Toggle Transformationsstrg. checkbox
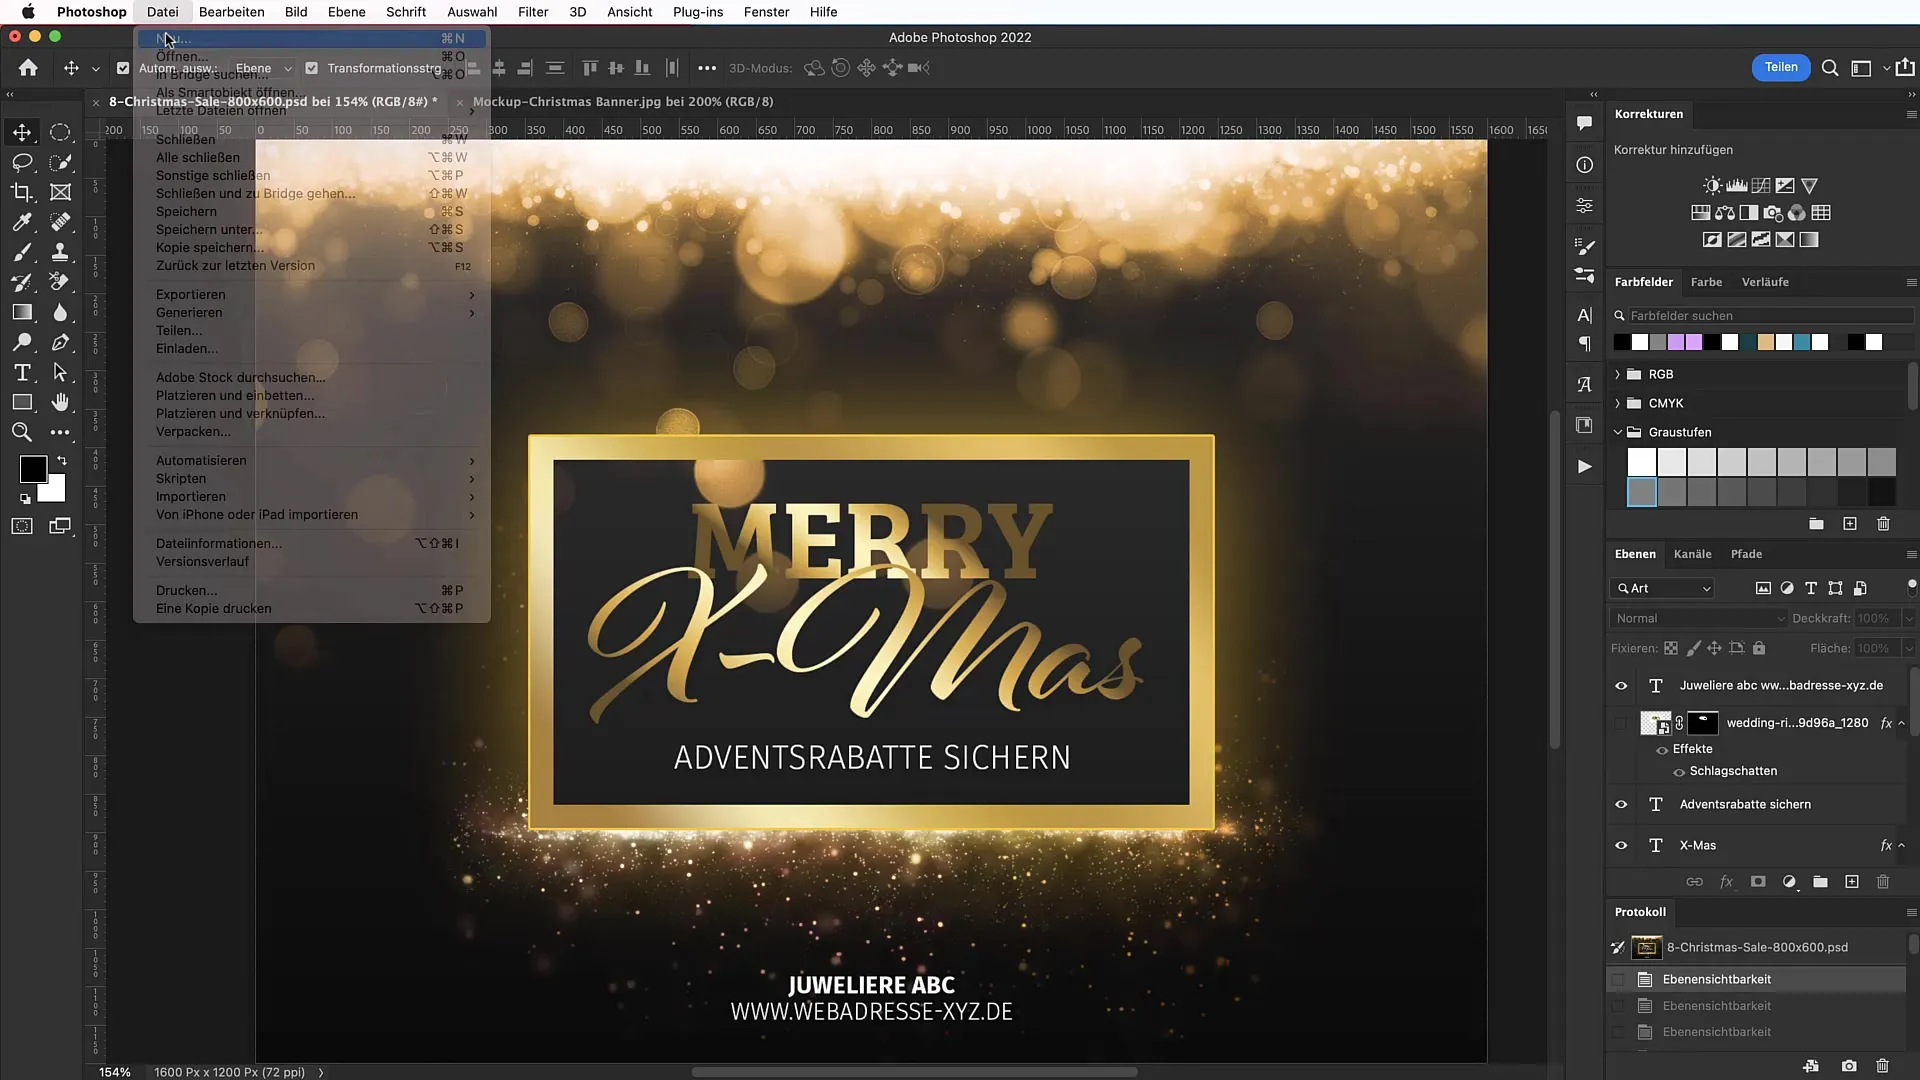 tap(312, 68)
